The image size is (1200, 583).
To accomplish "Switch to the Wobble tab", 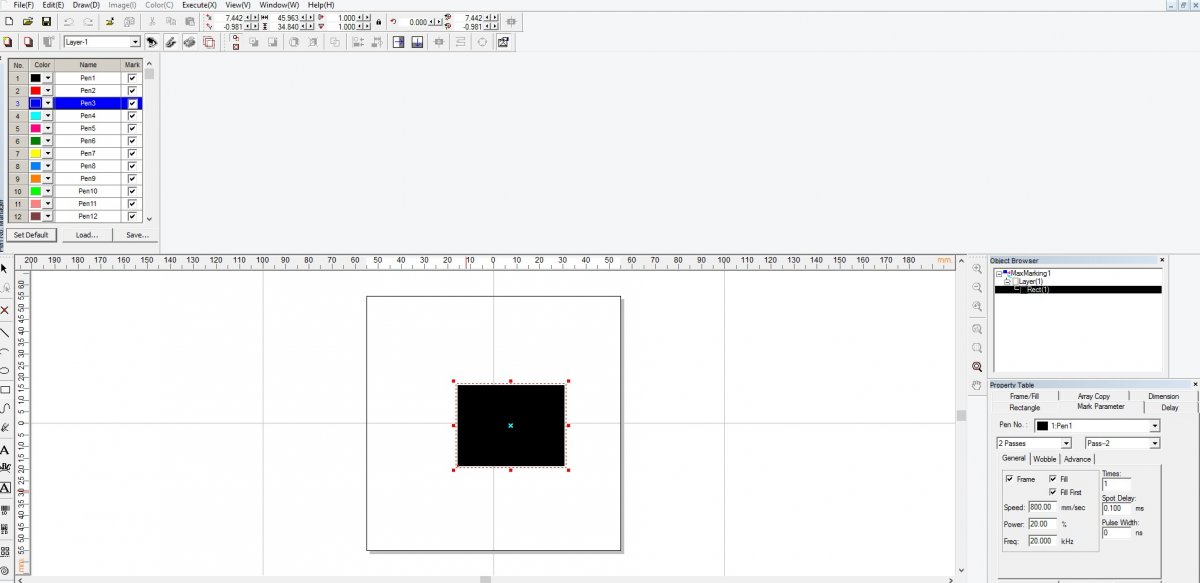I will (x=1044, y=459).
